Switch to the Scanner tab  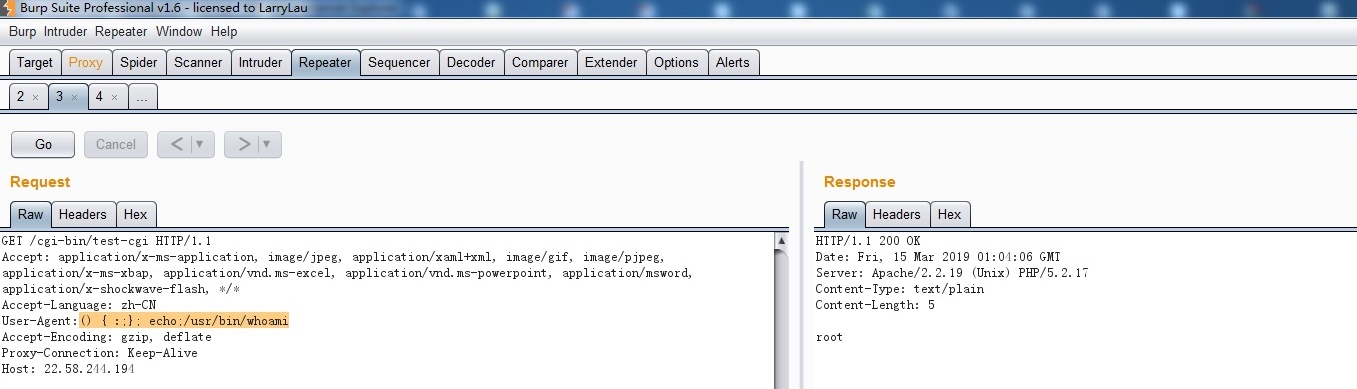pos(198,62)
